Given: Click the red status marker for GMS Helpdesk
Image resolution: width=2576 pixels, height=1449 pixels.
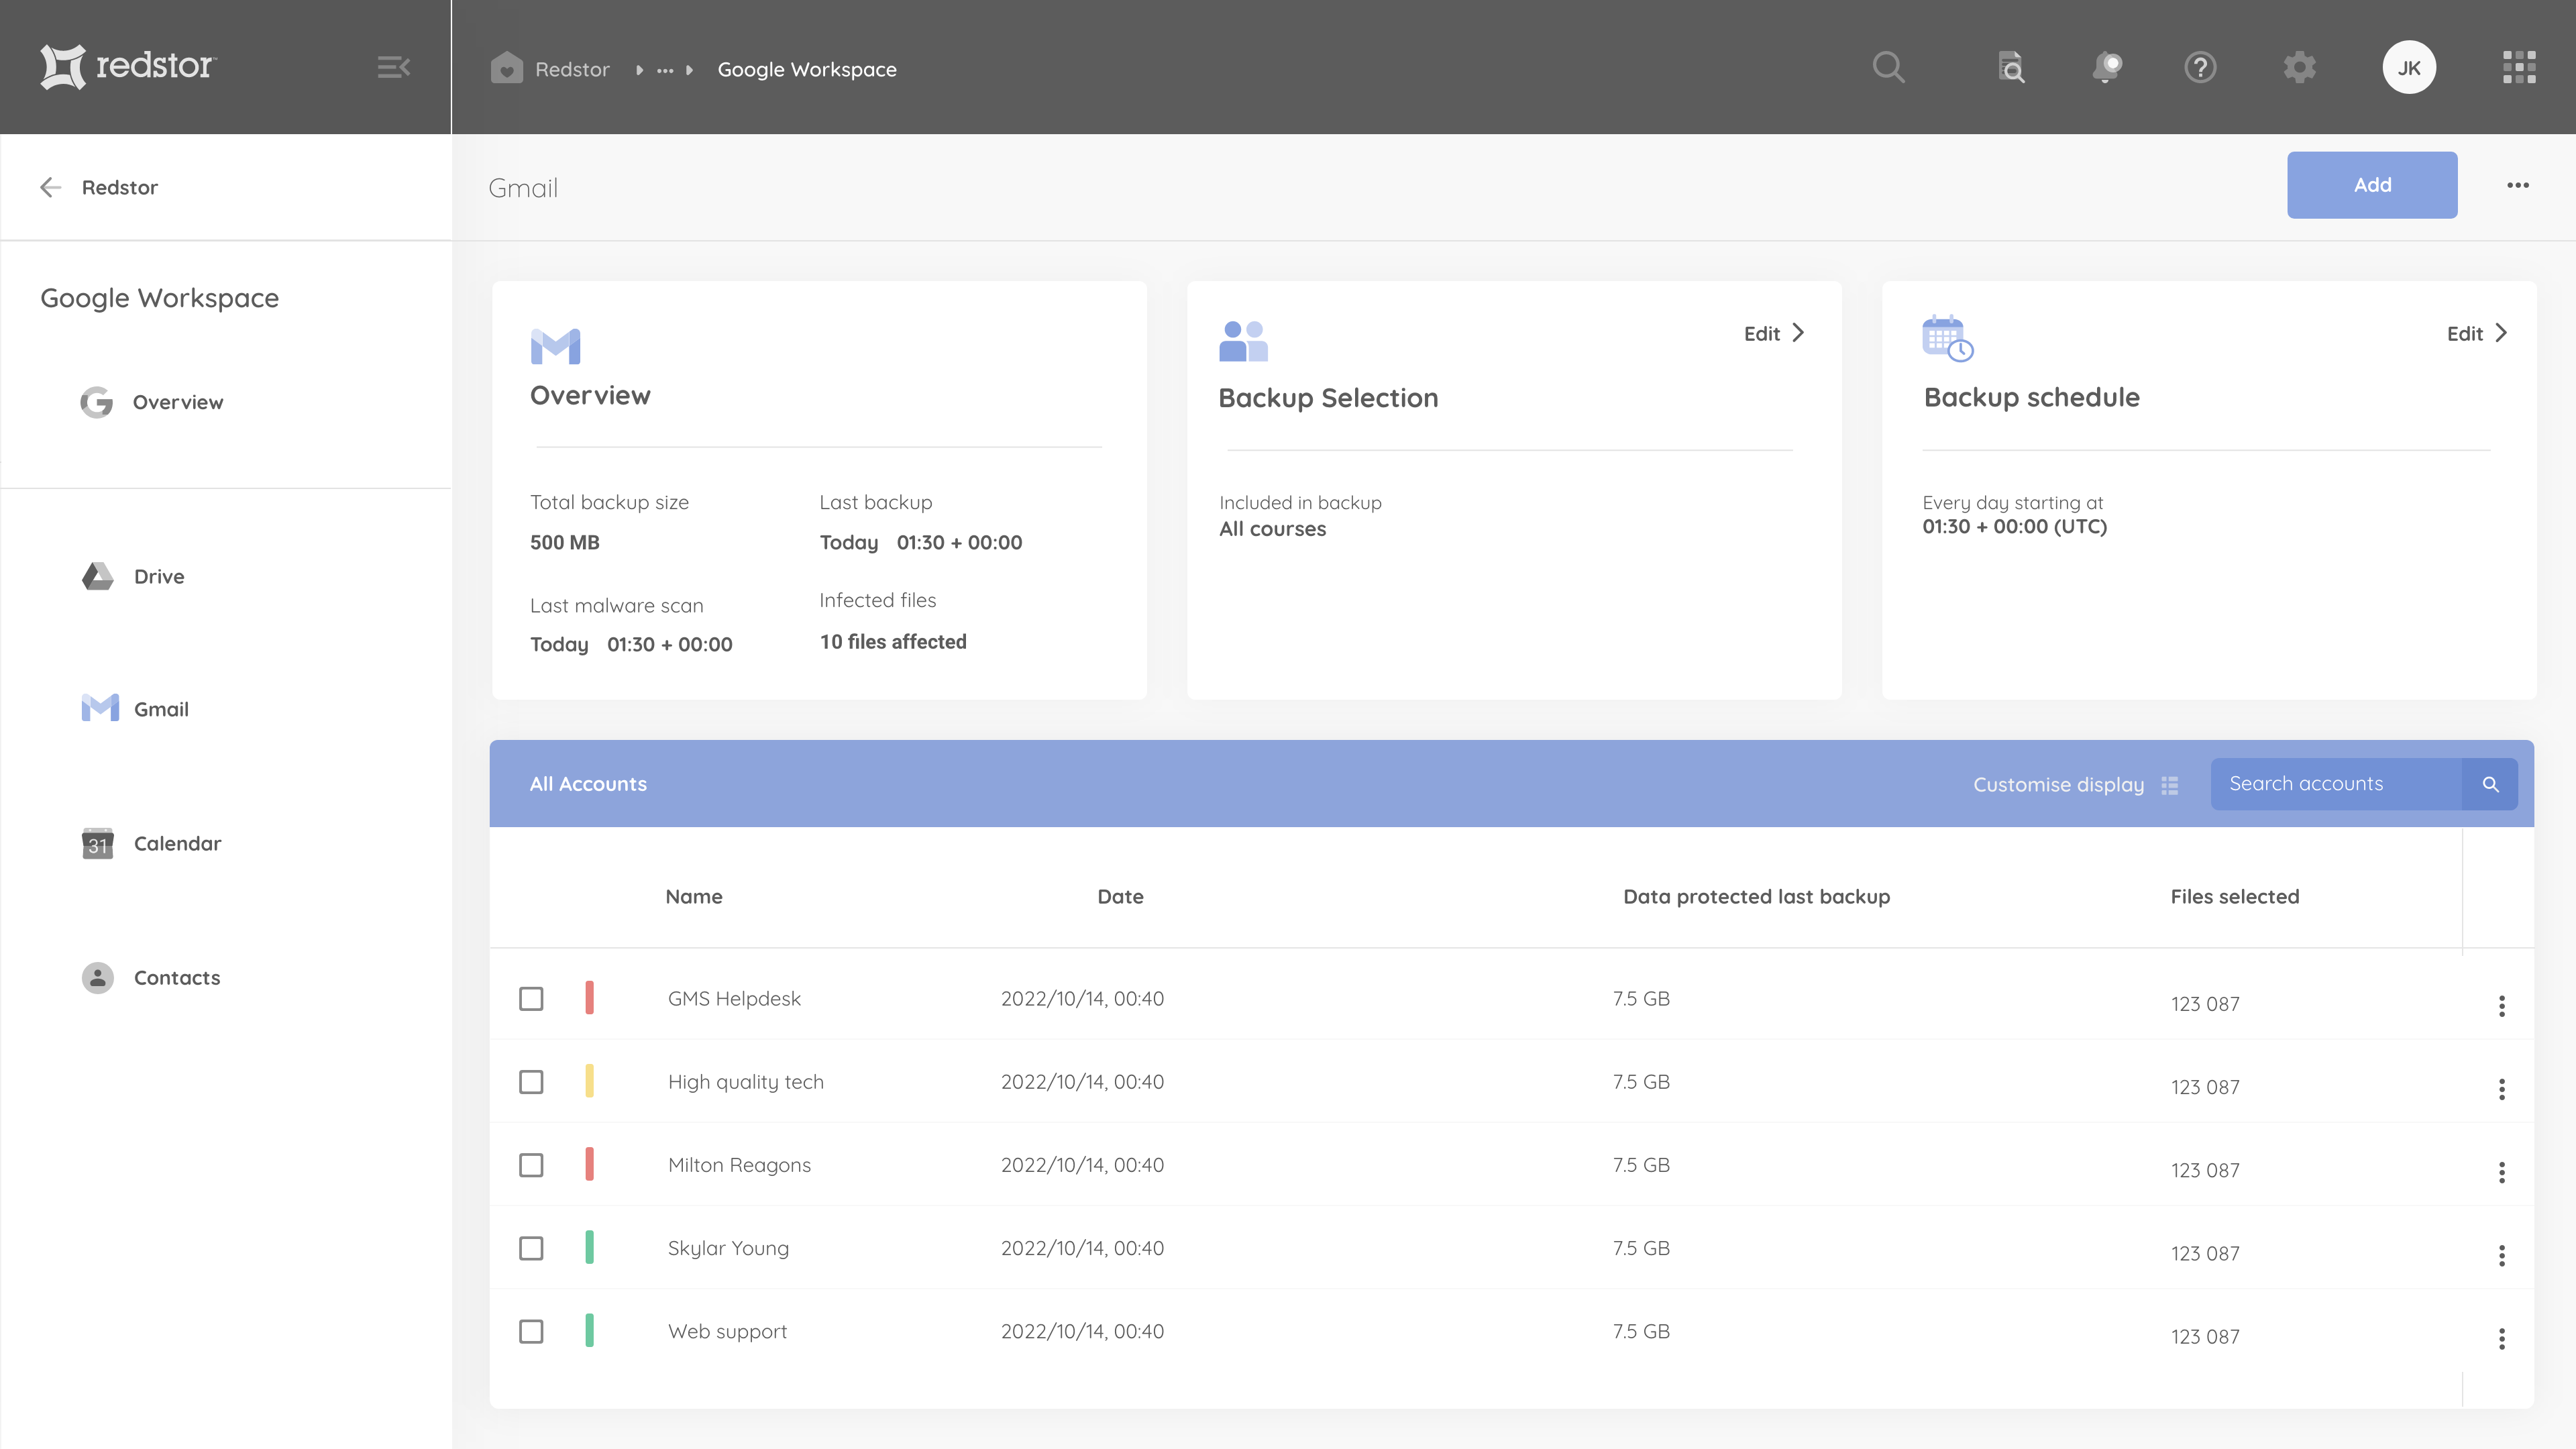Looking at the screenshot, I should coord(589,998).
